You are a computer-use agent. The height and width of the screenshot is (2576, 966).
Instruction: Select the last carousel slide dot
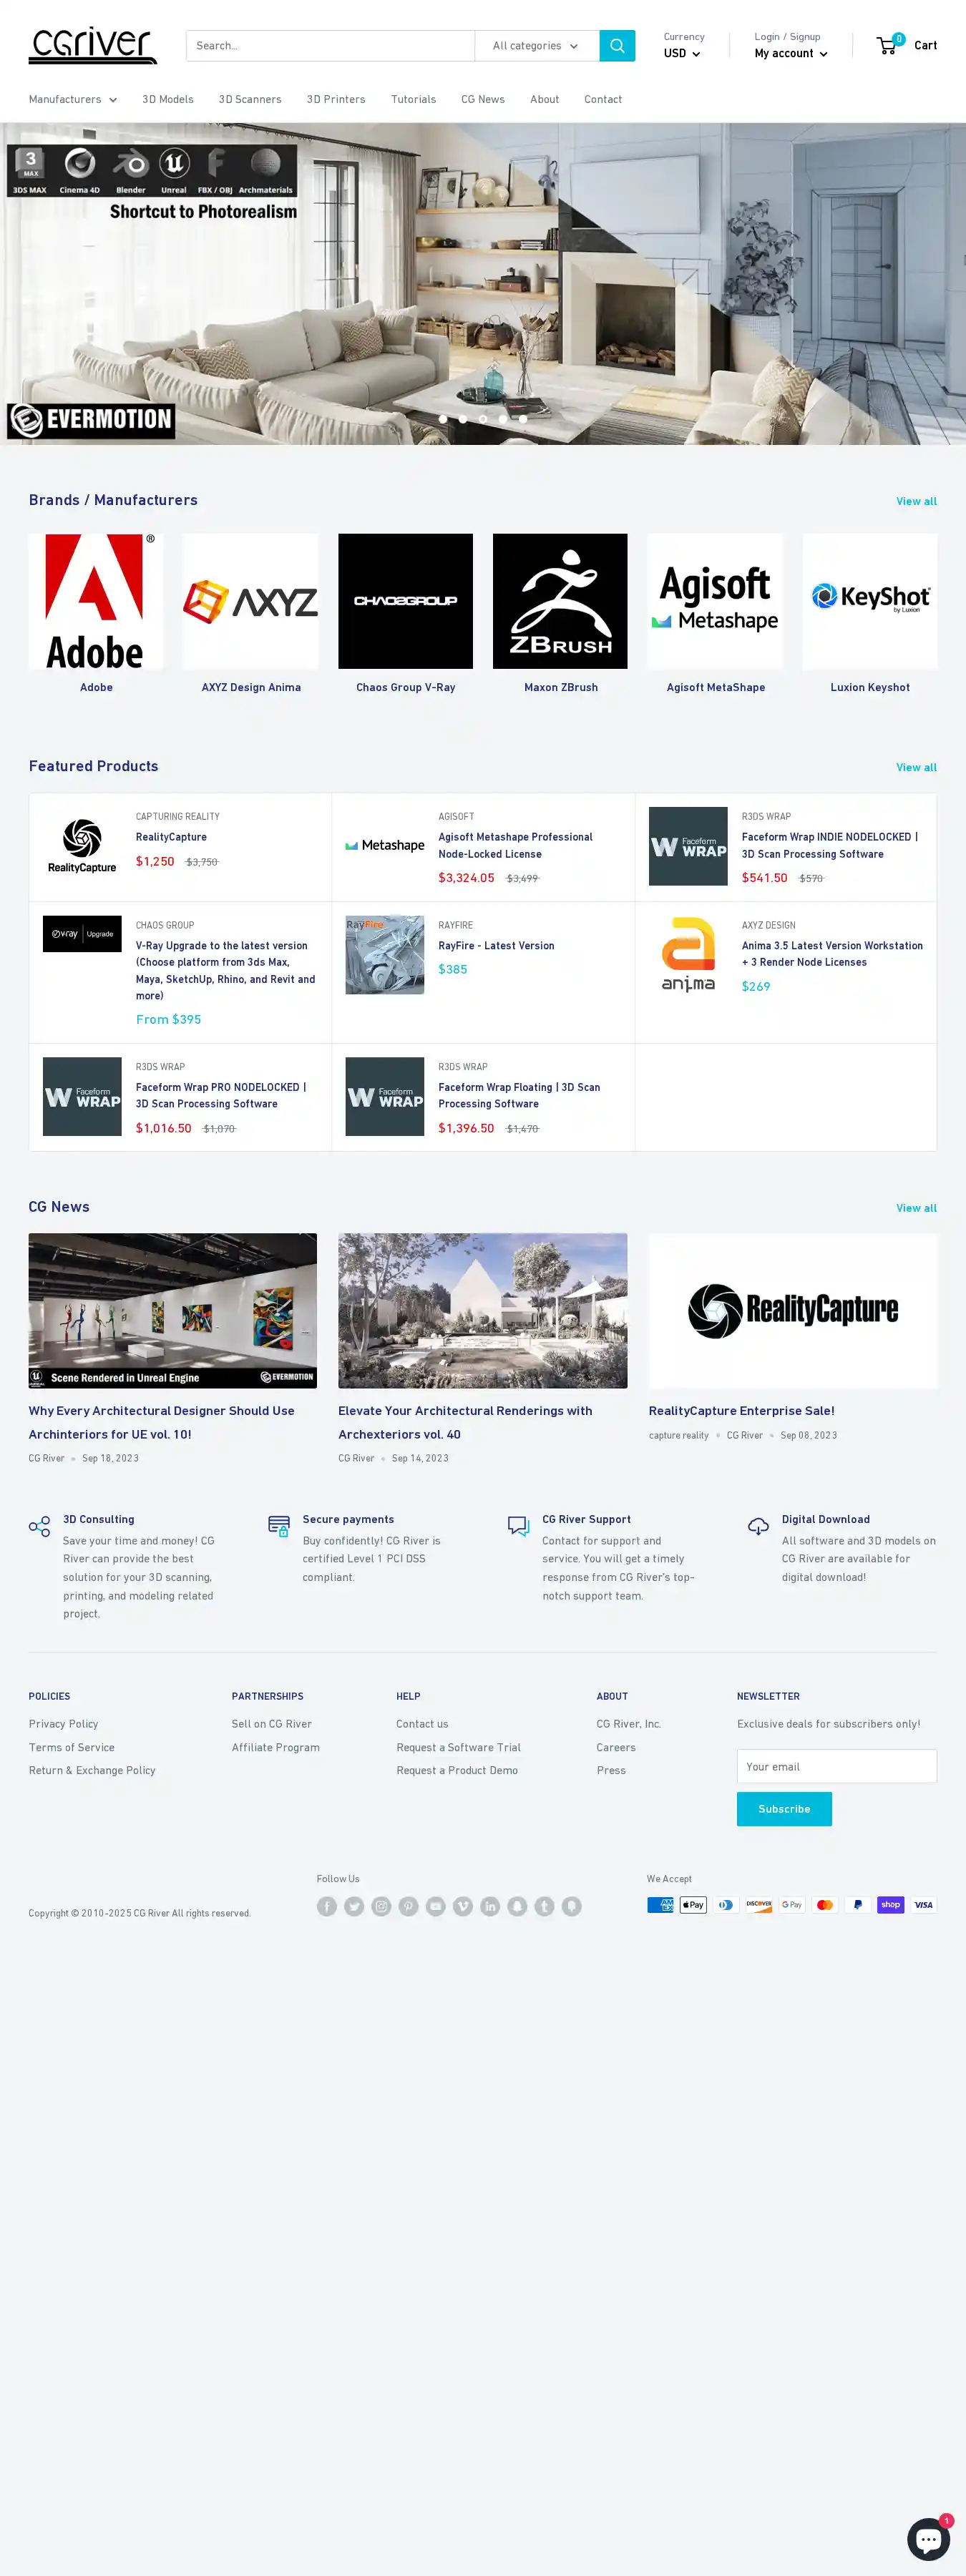(x=523, y=419)
